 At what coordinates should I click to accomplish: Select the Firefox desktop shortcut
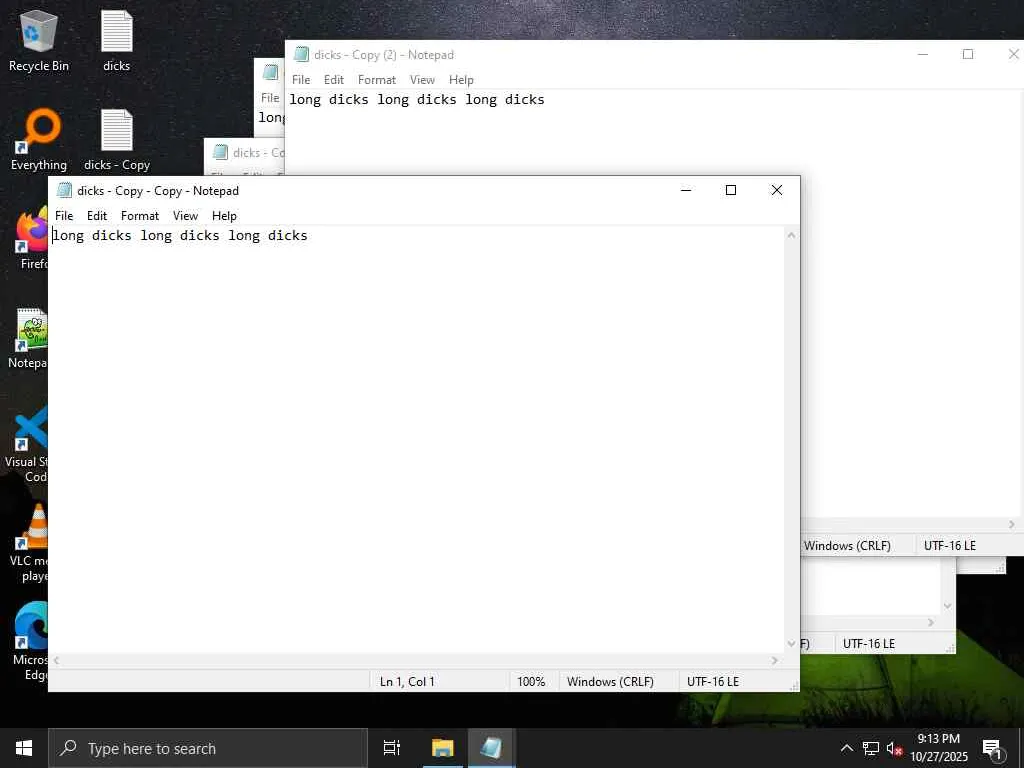(31, 238)
